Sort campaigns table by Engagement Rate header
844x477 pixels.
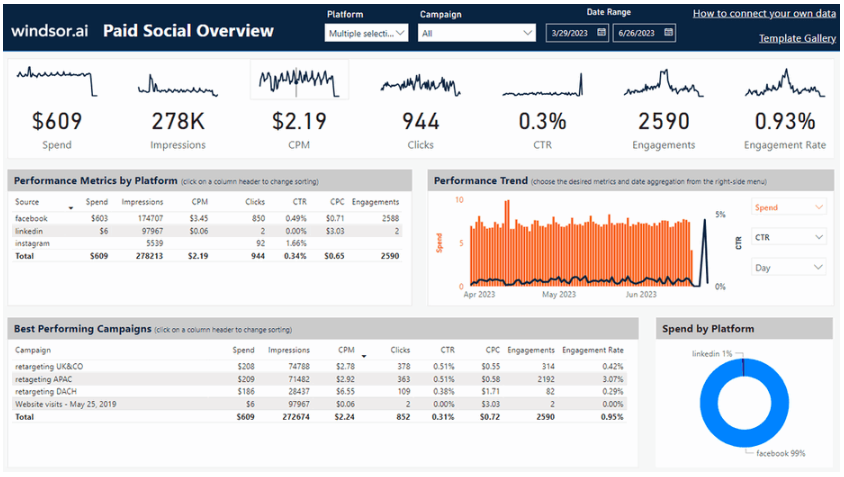click(x=593, y=350)
